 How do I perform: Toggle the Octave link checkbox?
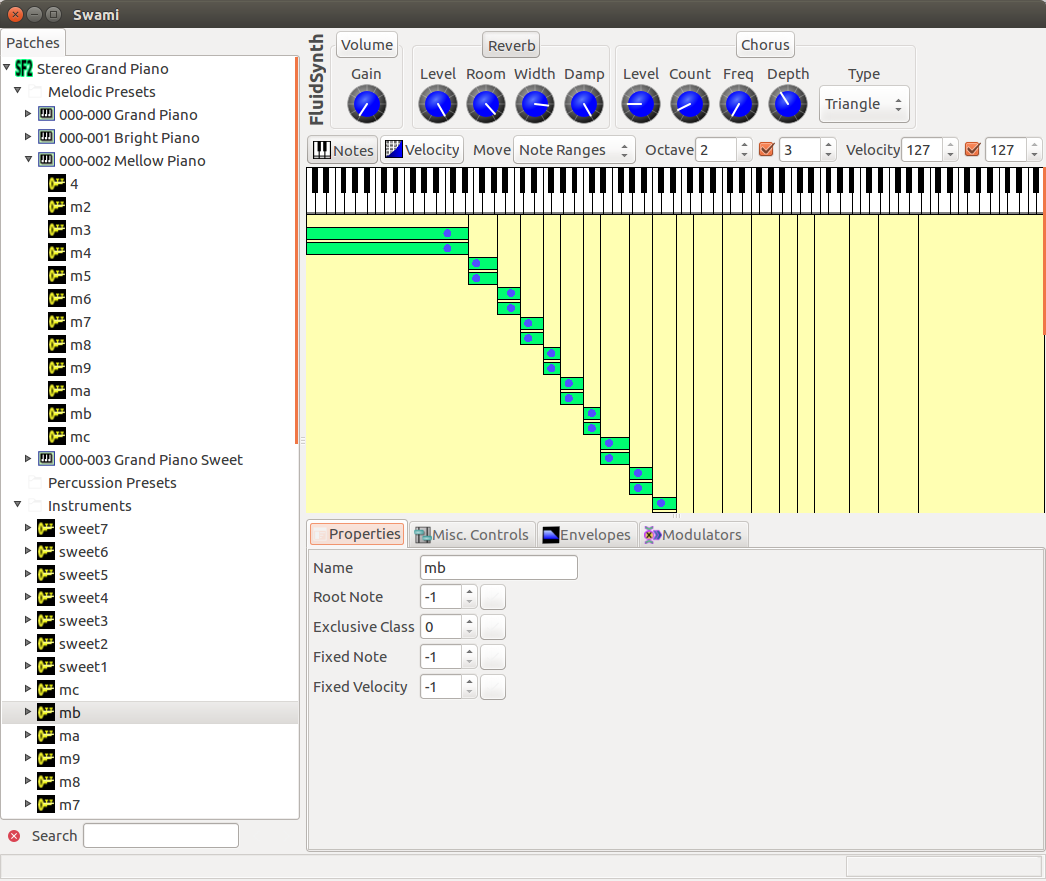[767, 150]
